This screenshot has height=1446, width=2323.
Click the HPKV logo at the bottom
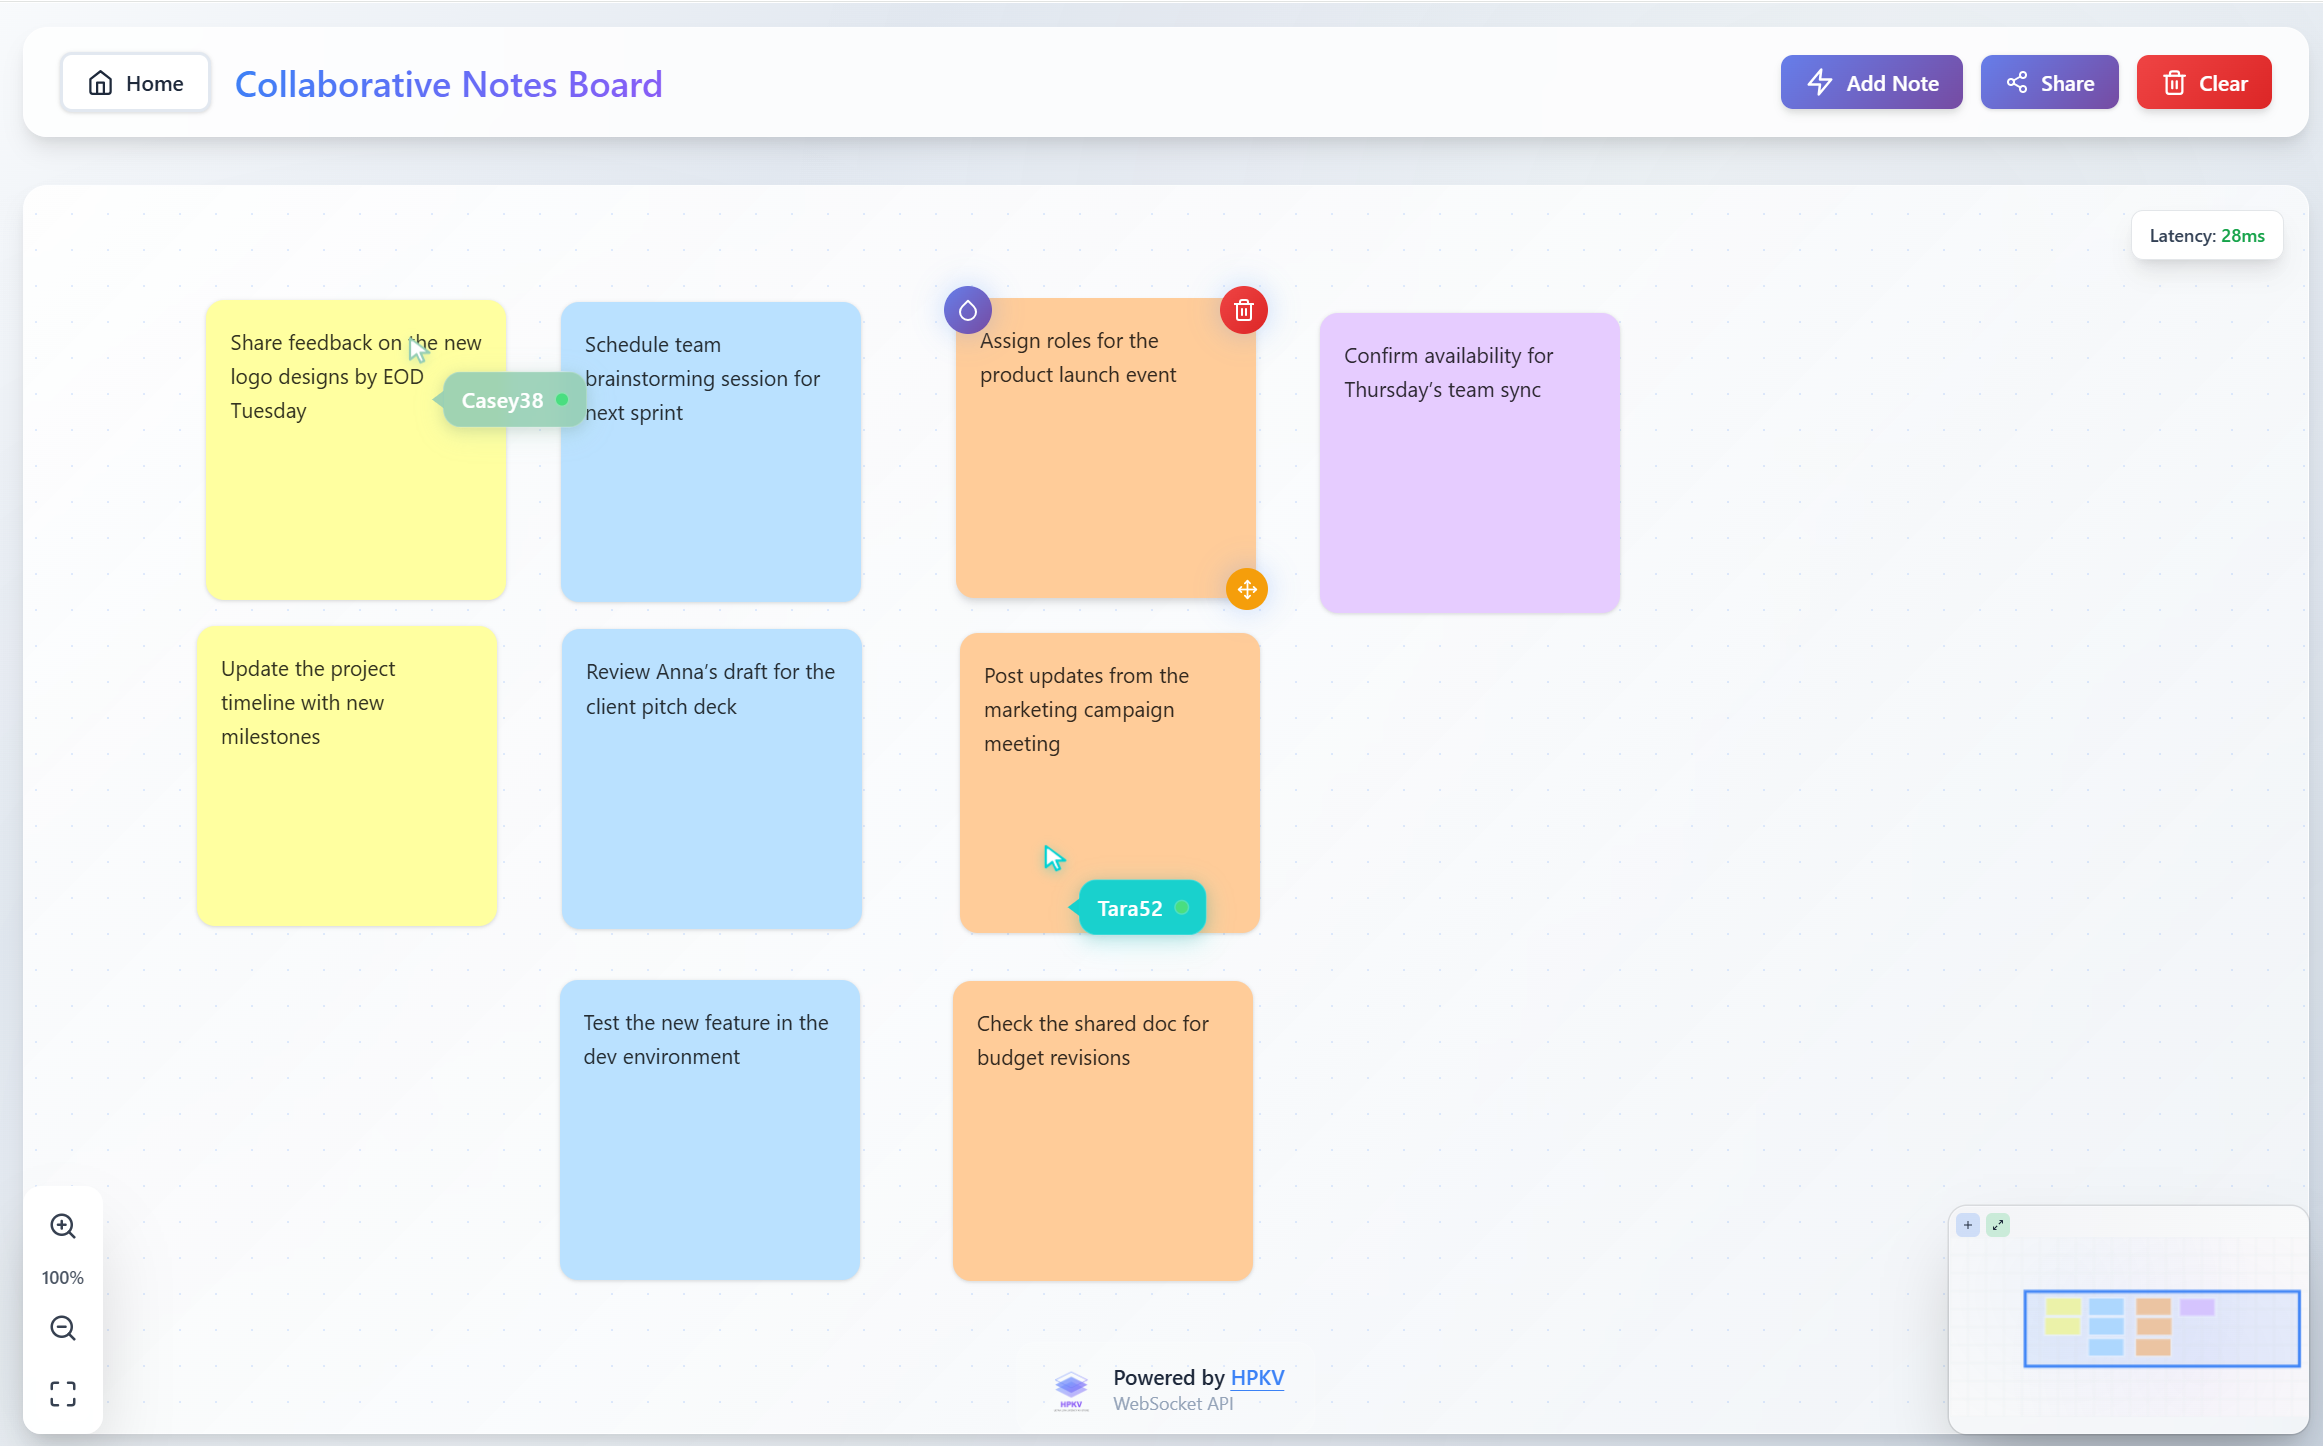[1070, 1389]
